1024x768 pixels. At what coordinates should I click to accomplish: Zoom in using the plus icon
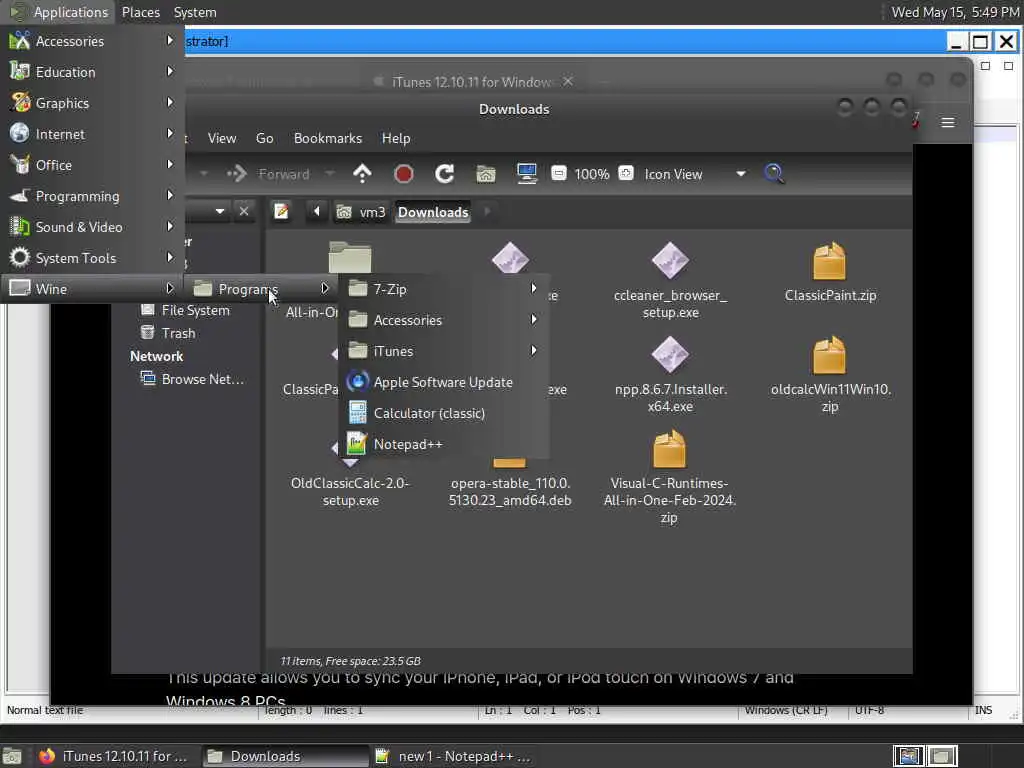tap(626, 173)
